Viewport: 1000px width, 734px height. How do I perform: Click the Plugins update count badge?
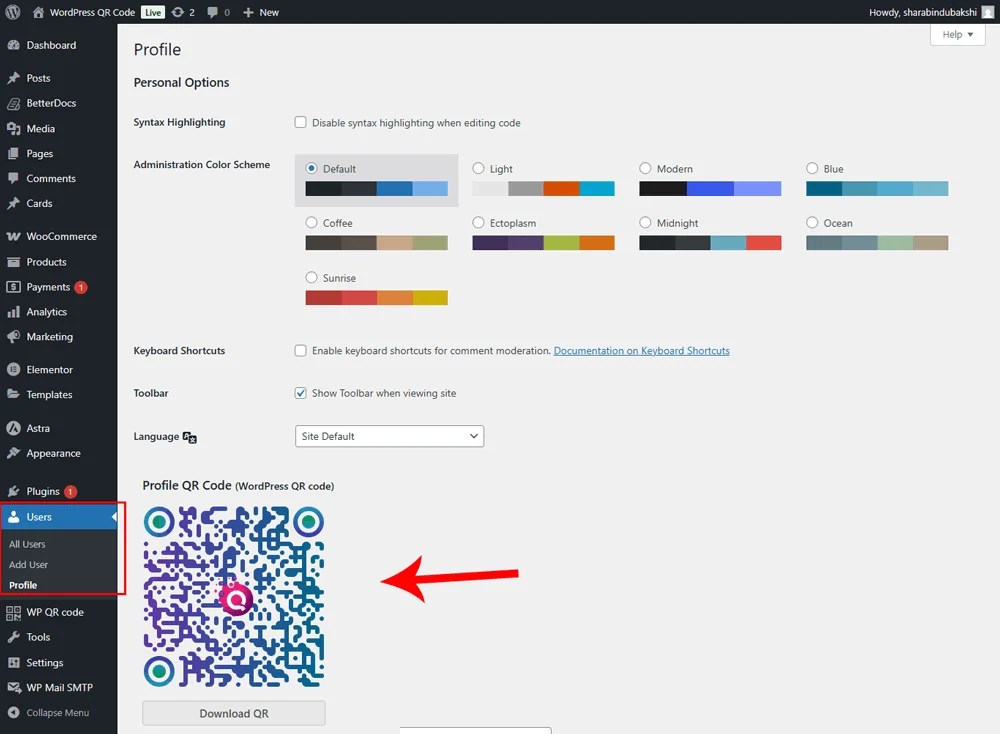(70, 492)
